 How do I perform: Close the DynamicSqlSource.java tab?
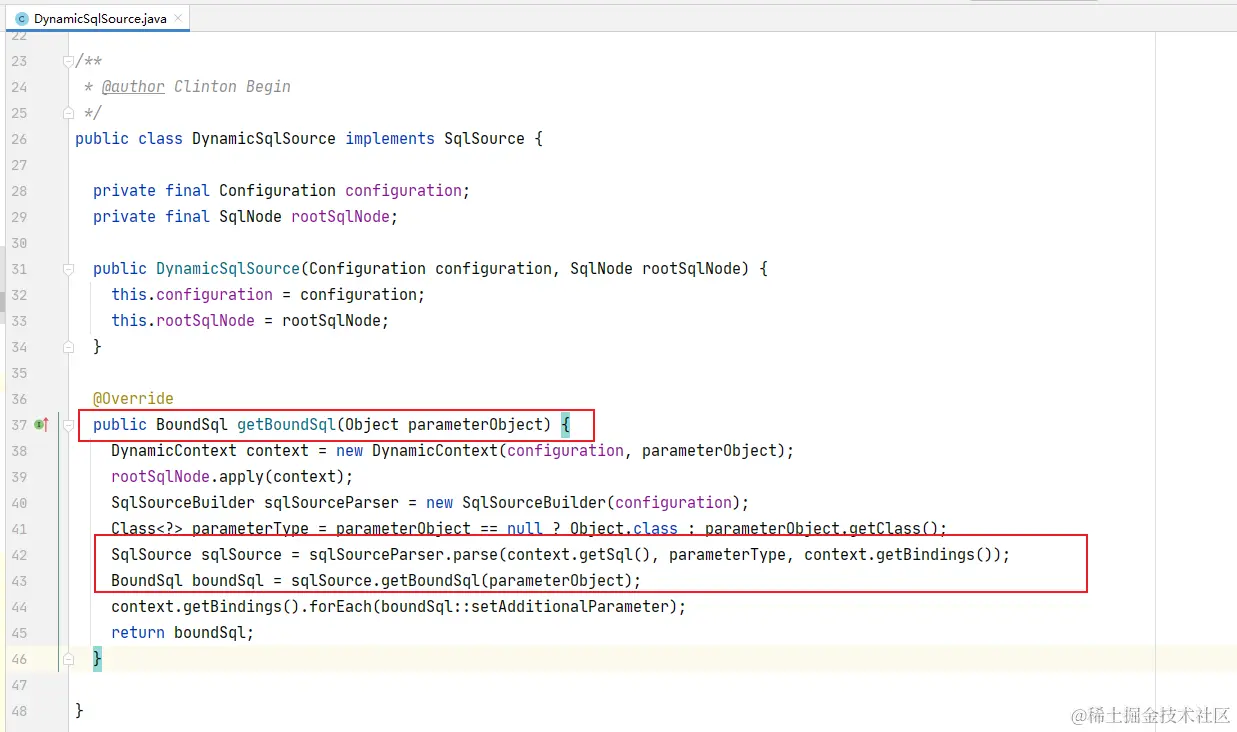pyautogui.click(x=179, y=19)
